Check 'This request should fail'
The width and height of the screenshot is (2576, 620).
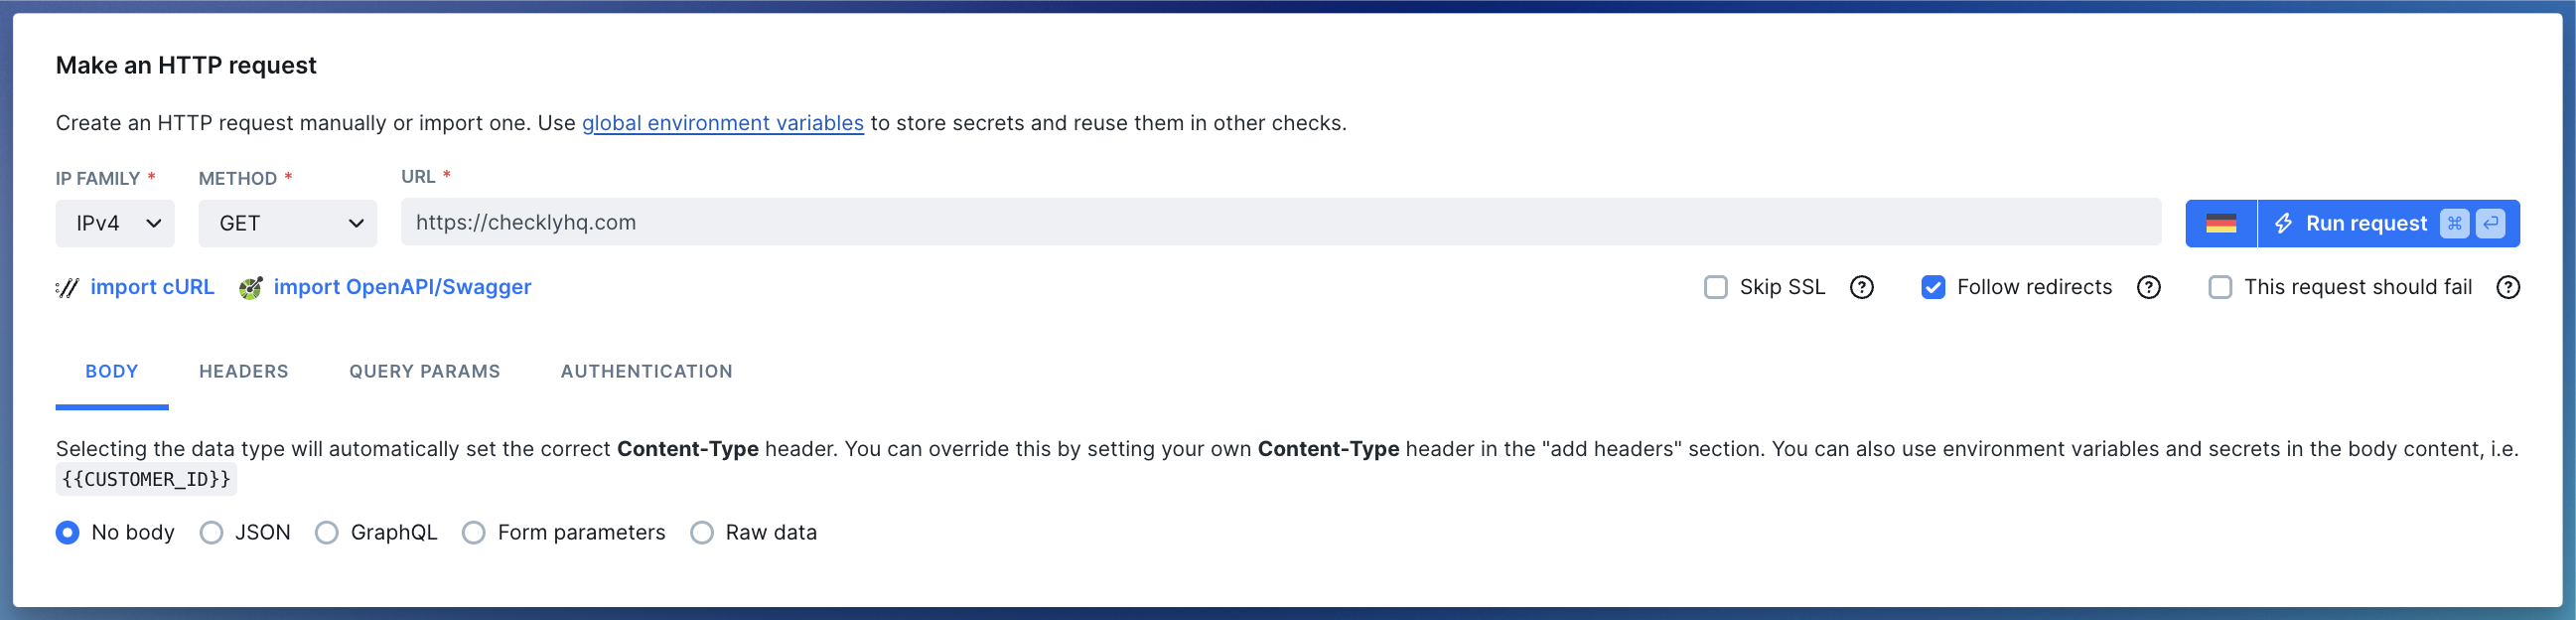pos(2221,287)
